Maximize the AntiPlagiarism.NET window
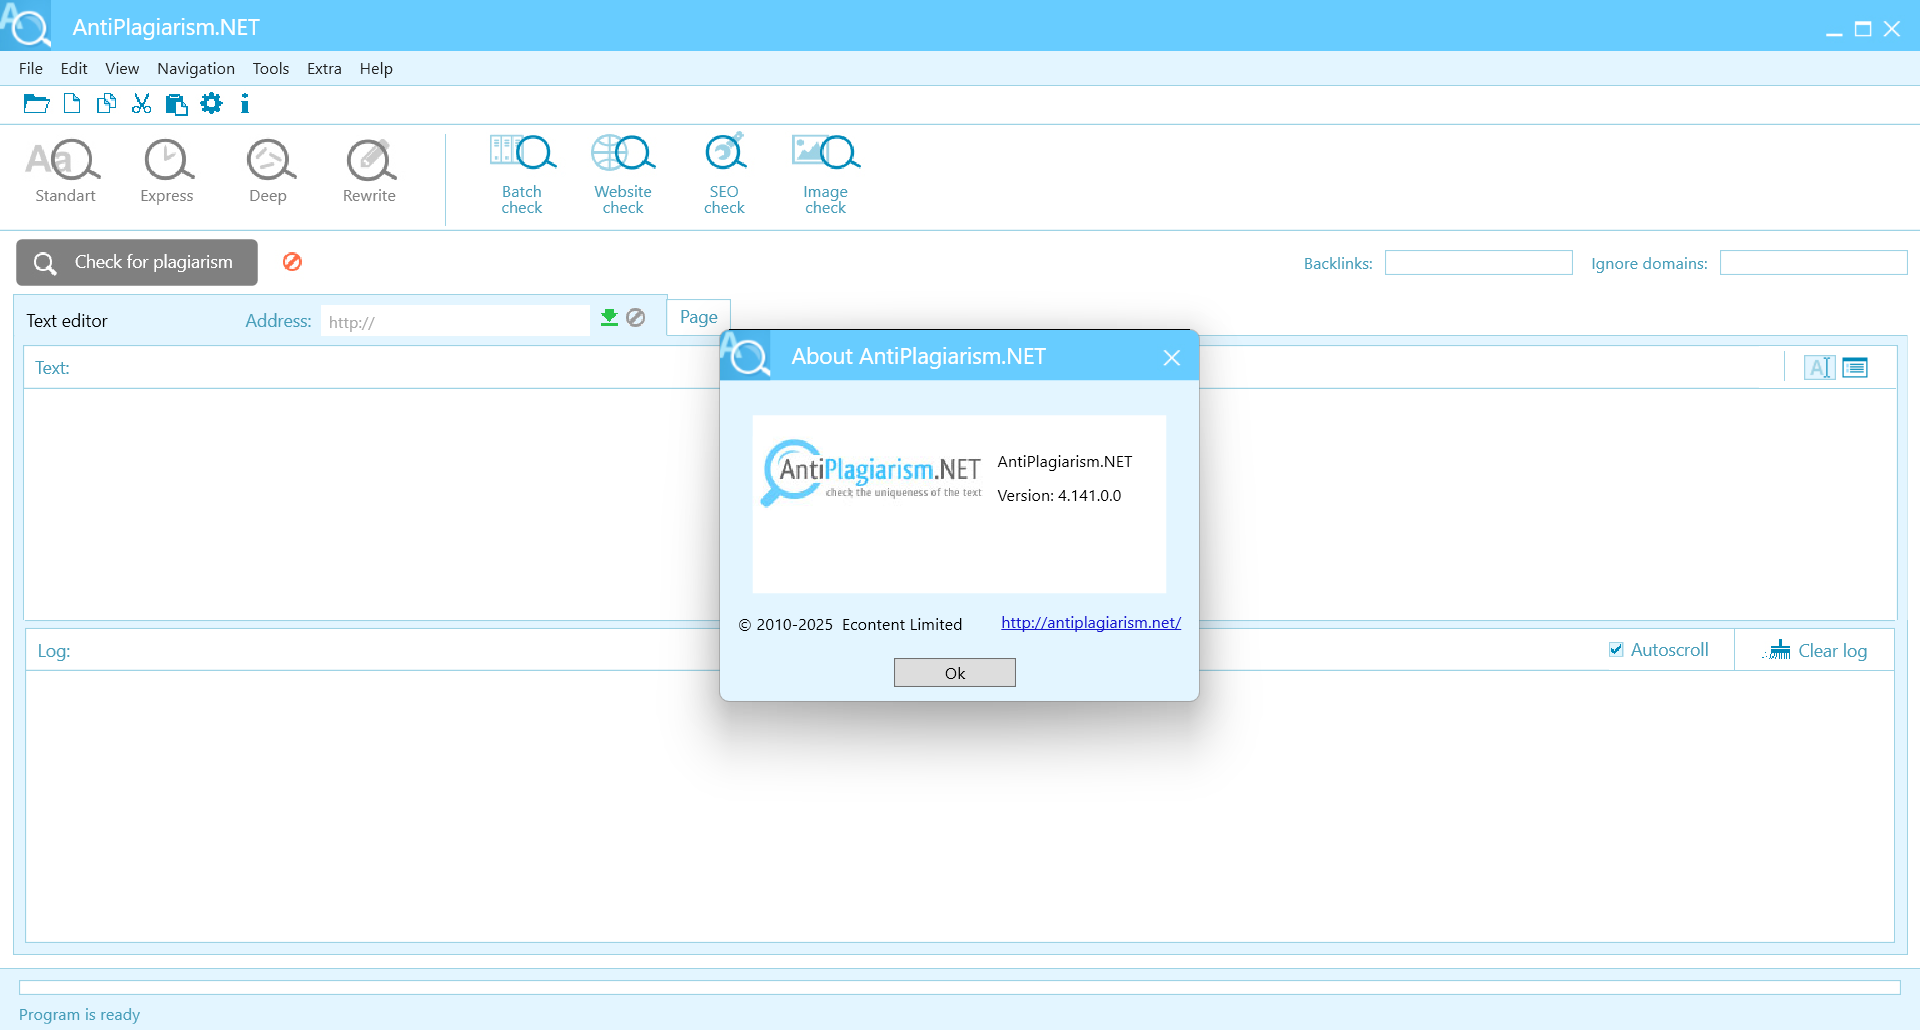 pyautogui.click(x=1863, y=29)
